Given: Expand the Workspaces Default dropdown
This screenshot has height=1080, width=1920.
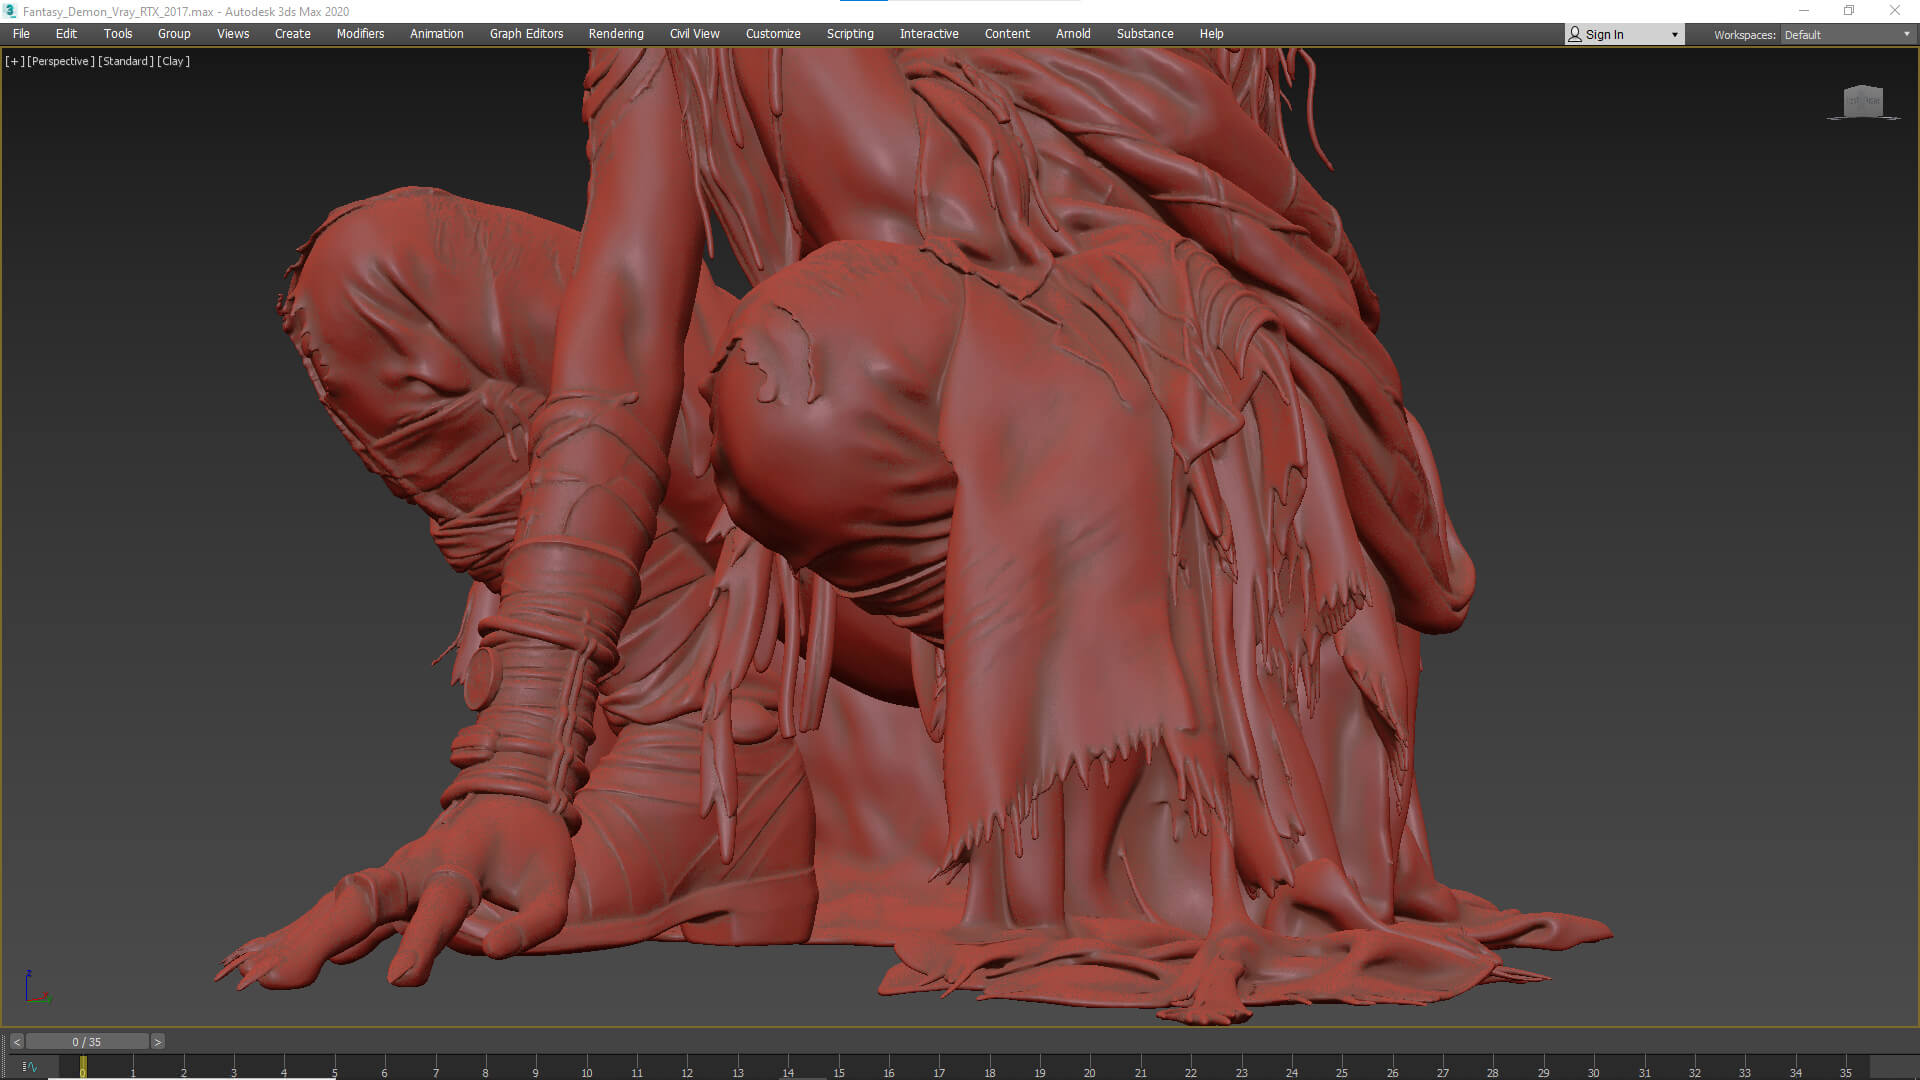Looking at the screenshot, I should coord(1847,34).
